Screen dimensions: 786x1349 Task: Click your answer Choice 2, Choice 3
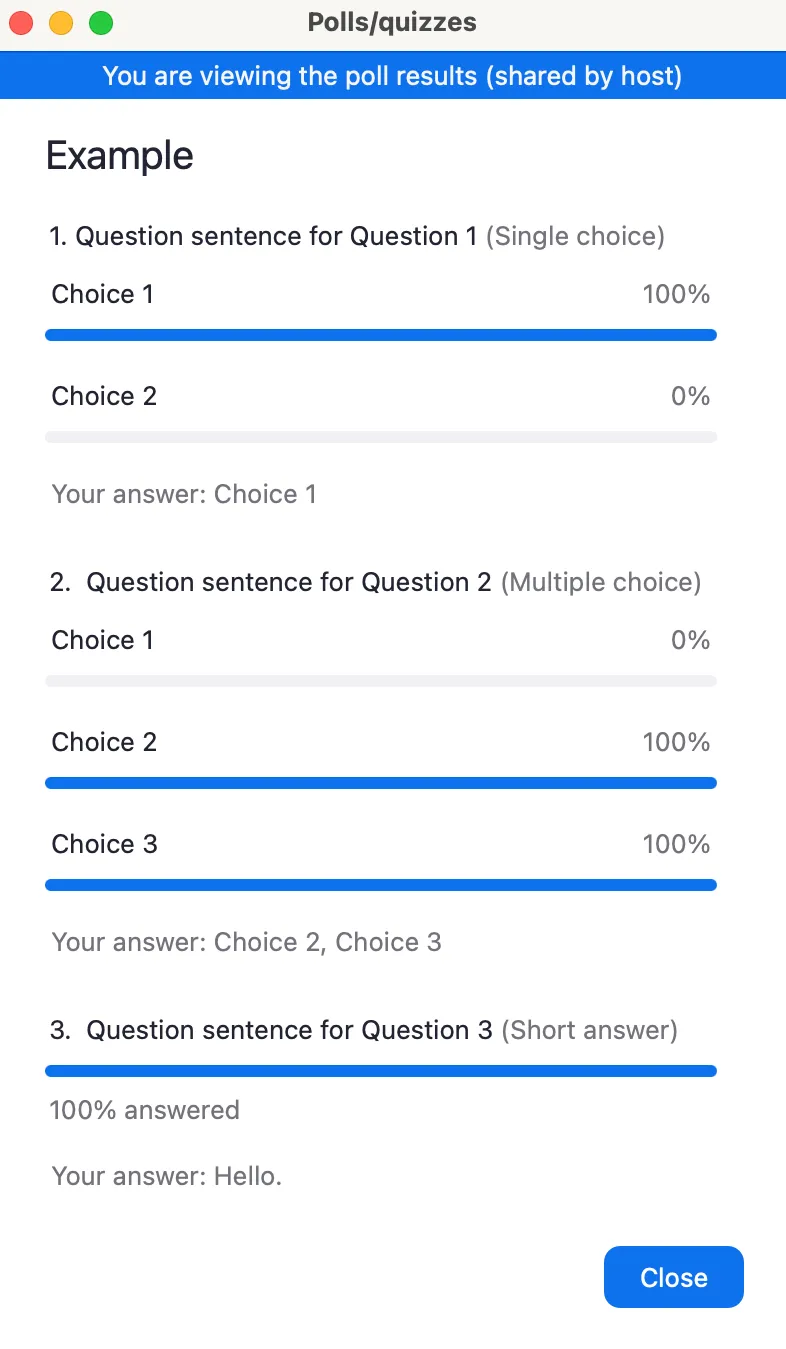click(246, 941)
